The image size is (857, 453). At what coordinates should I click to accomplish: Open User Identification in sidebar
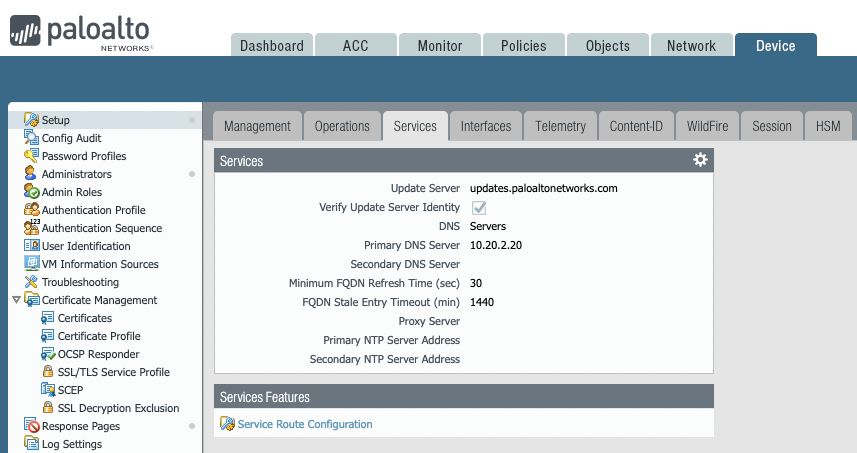pyautogui.click(x=86, y=246)
